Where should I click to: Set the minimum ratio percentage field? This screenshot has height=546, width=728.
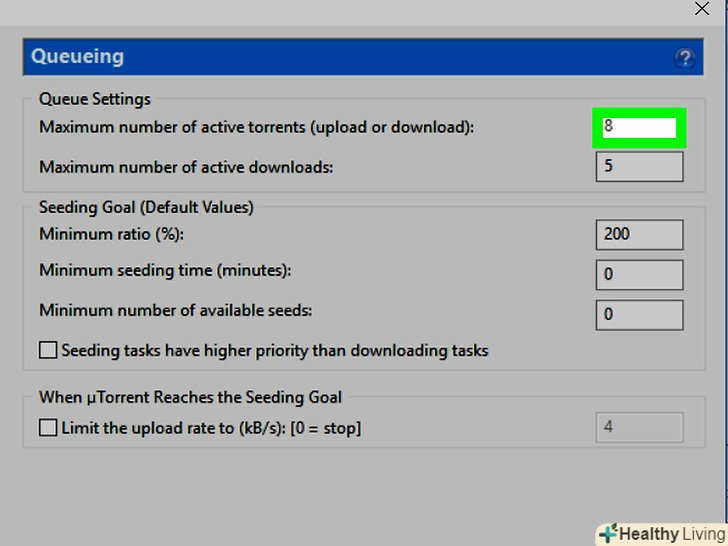(x=639, y=234)
